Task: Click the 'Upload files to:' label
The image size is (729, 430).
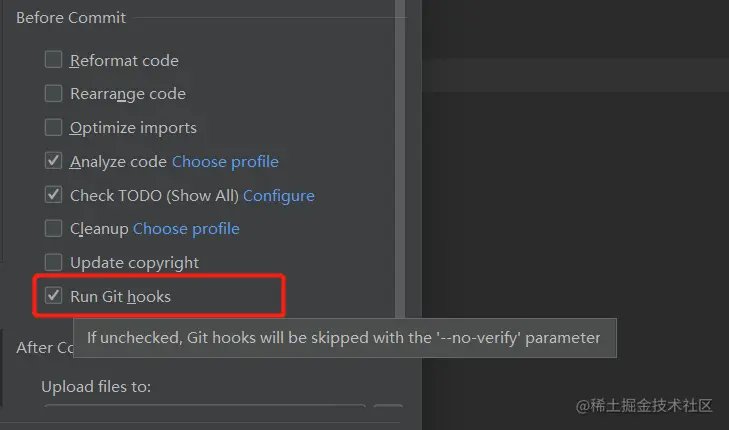Action: 96,387
